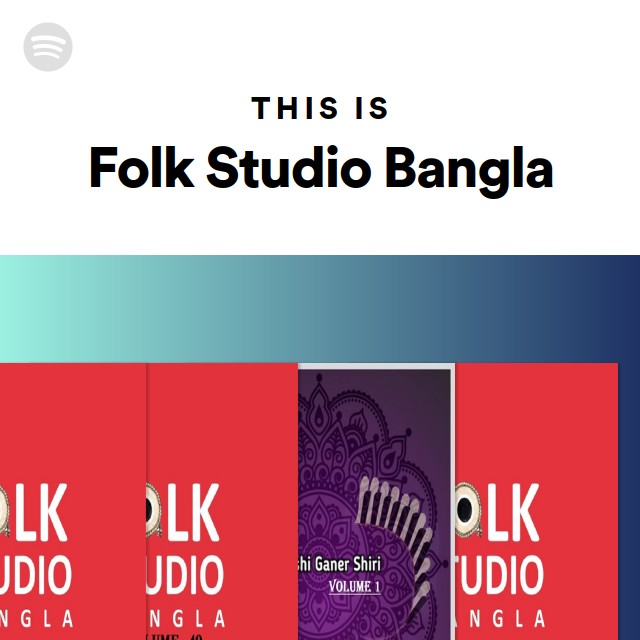Click the grey Spotify logo
The height and width of the screenshot is (640, 640).
point(48,47)
